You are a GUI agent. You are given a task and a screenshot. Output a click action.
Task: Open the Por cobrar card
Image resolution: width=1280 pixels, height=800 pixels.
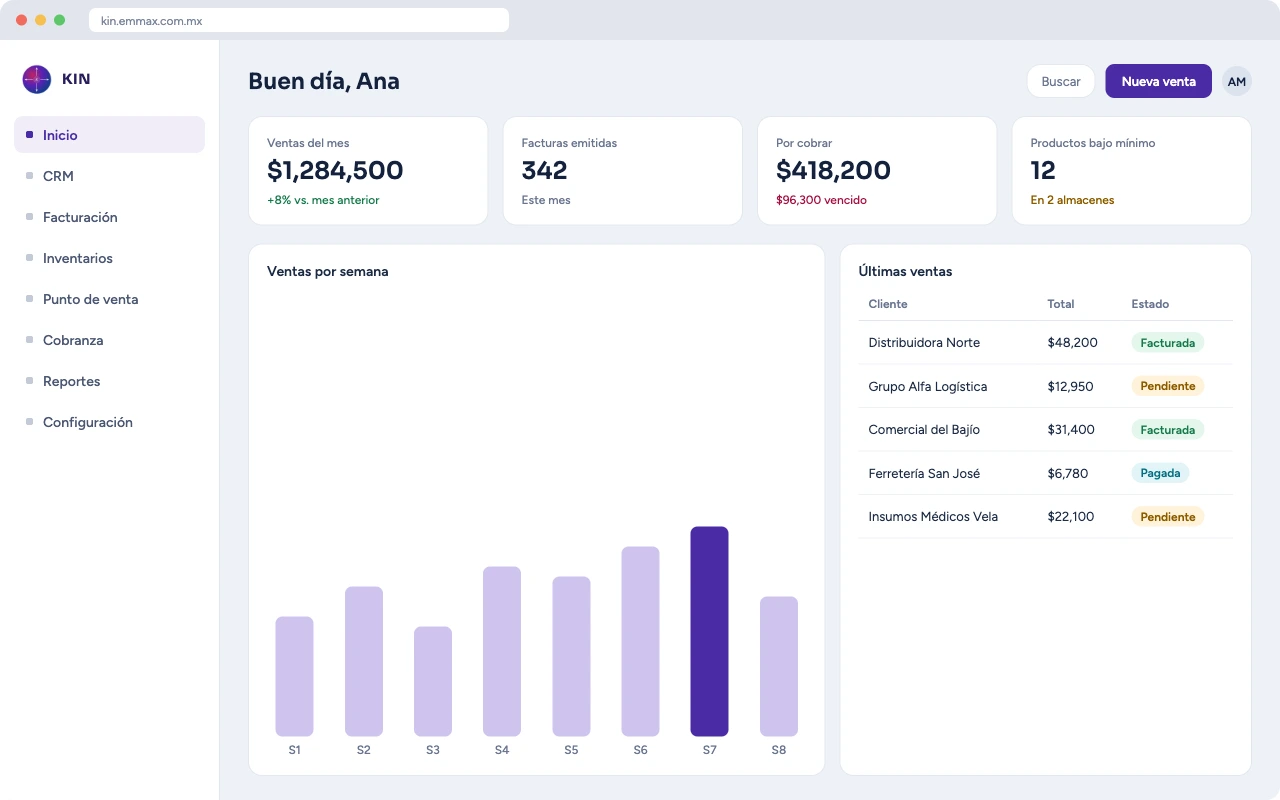[x=877, y=171]
